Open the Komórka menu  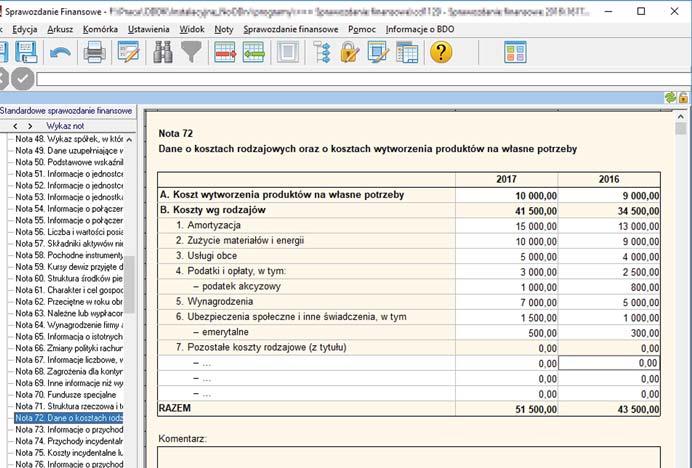point(100,29)
